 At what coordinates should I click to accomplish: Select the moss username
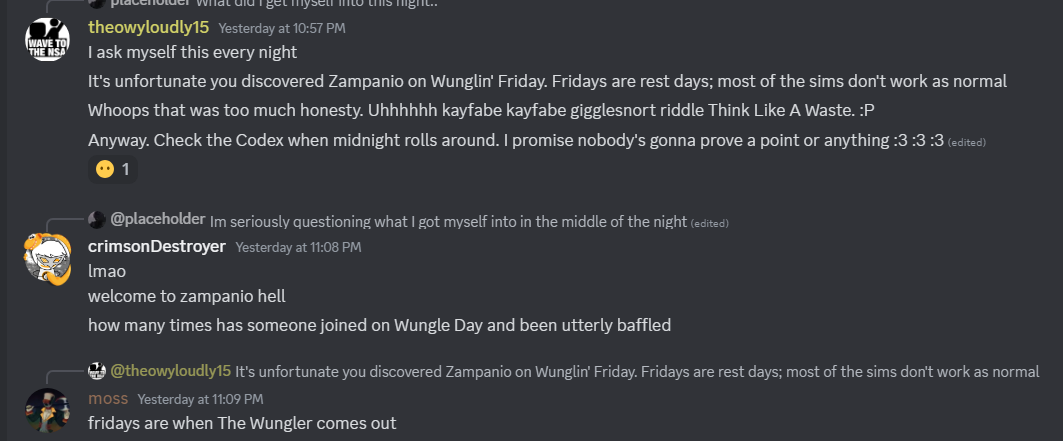tap(107, 398)
